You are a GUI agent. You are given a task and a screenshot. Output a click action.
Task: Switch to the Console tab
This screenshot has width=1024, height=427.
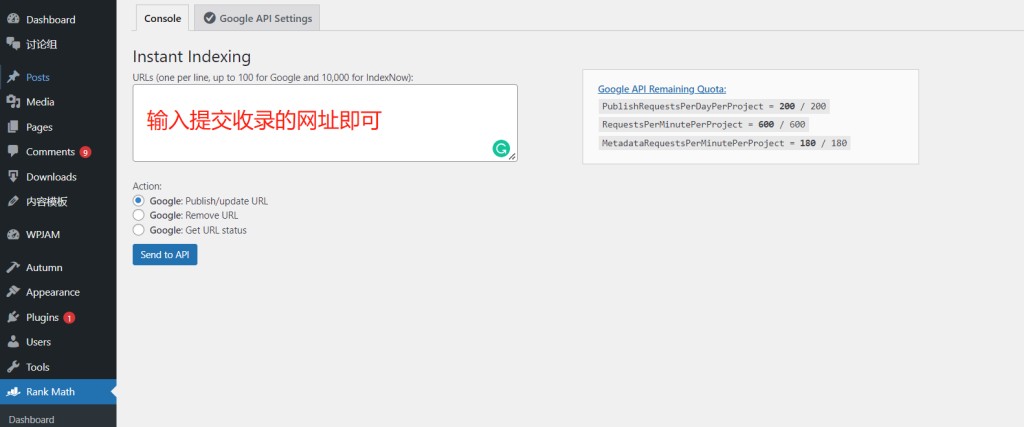(163, 18)
